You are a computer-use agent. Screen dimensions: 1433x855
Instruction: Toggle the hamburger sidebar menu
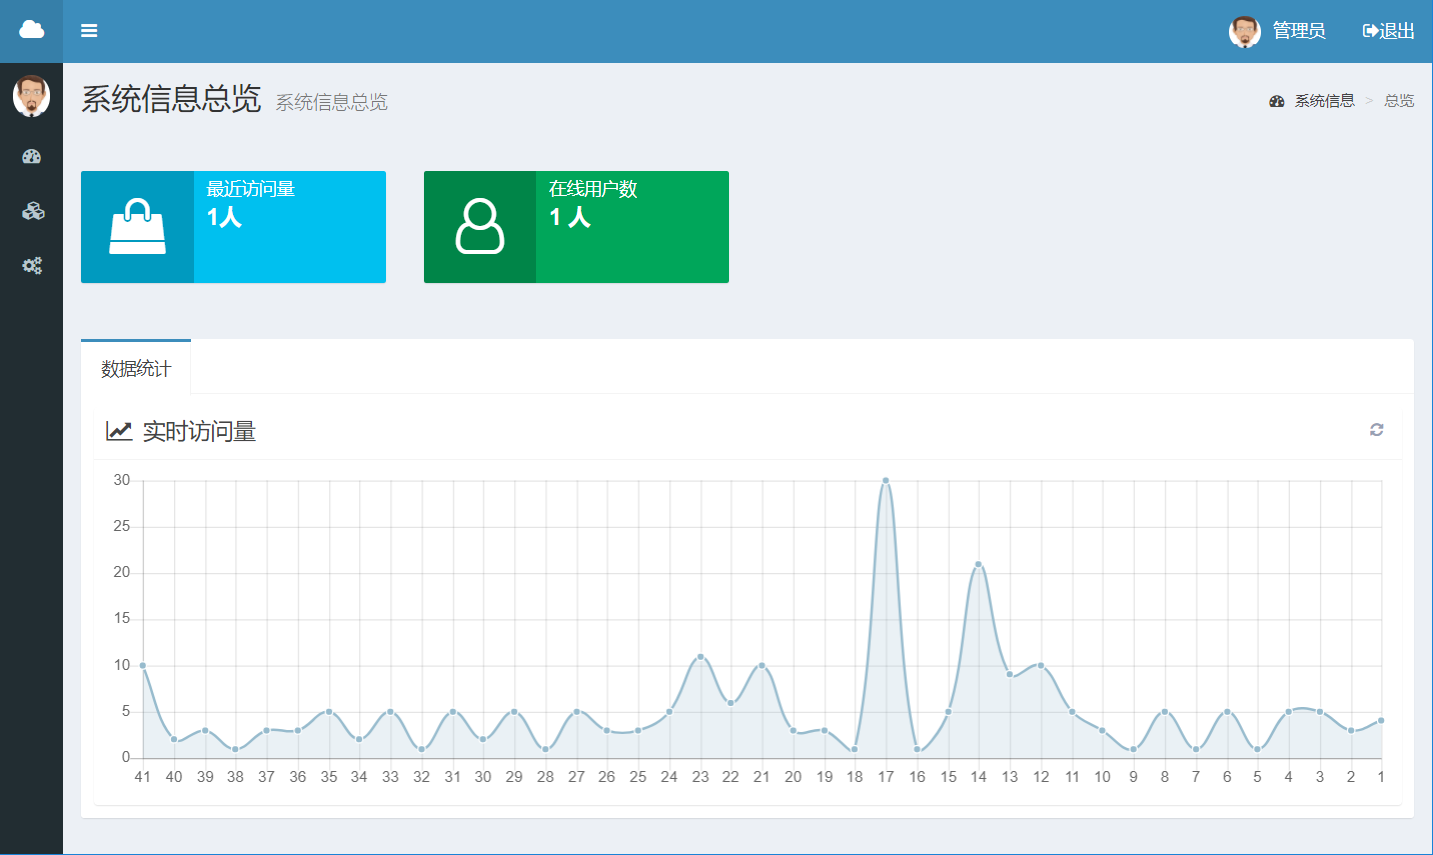coord(89,31)
